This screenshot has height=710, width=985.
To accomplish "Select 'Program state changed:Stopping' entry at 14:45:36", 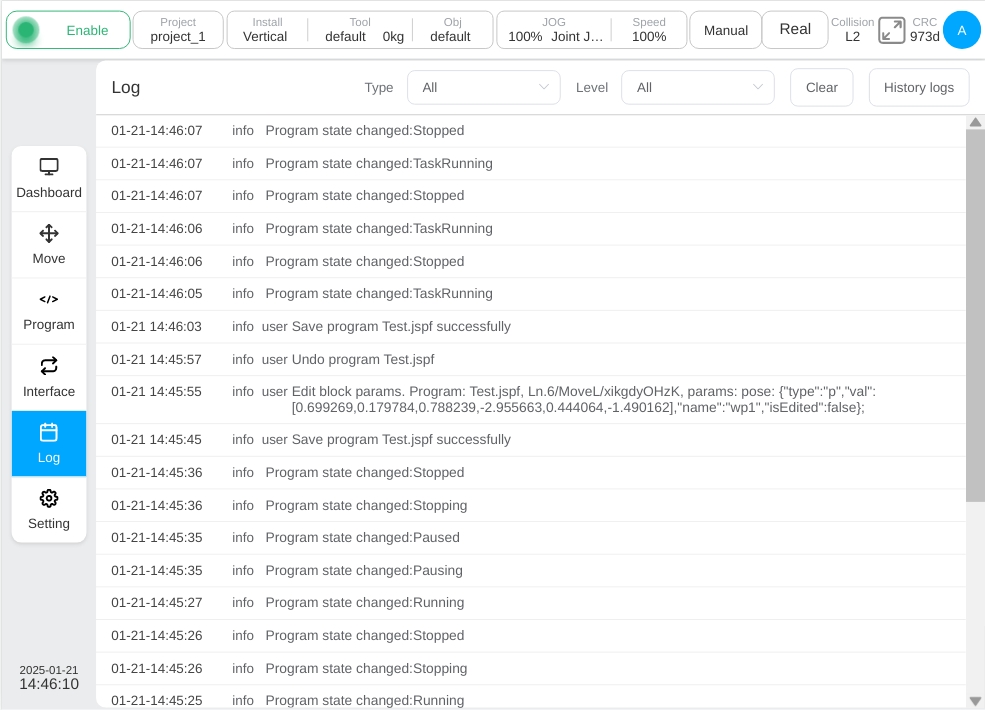I will [530, 505].
